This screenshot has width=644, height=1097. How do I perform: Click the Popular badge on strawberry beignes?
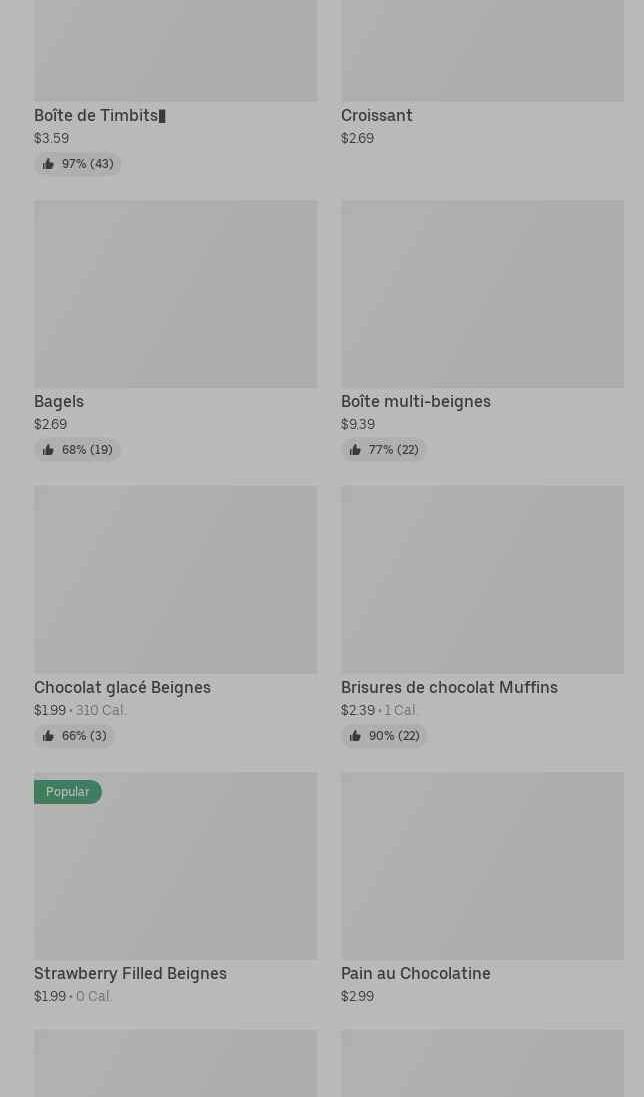pyautogui.click(x=67, y=792)
